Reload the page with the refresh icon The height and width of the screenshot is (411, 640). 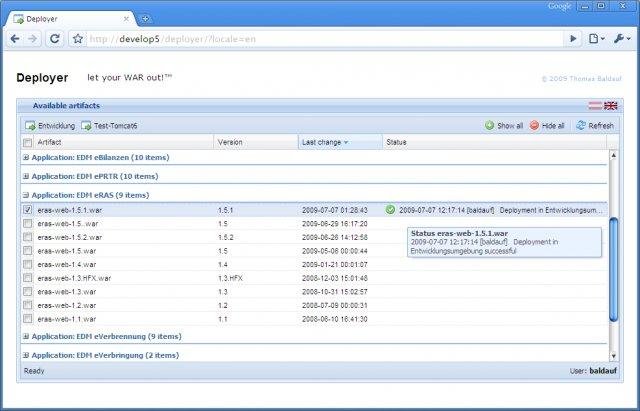coord(55,39)
